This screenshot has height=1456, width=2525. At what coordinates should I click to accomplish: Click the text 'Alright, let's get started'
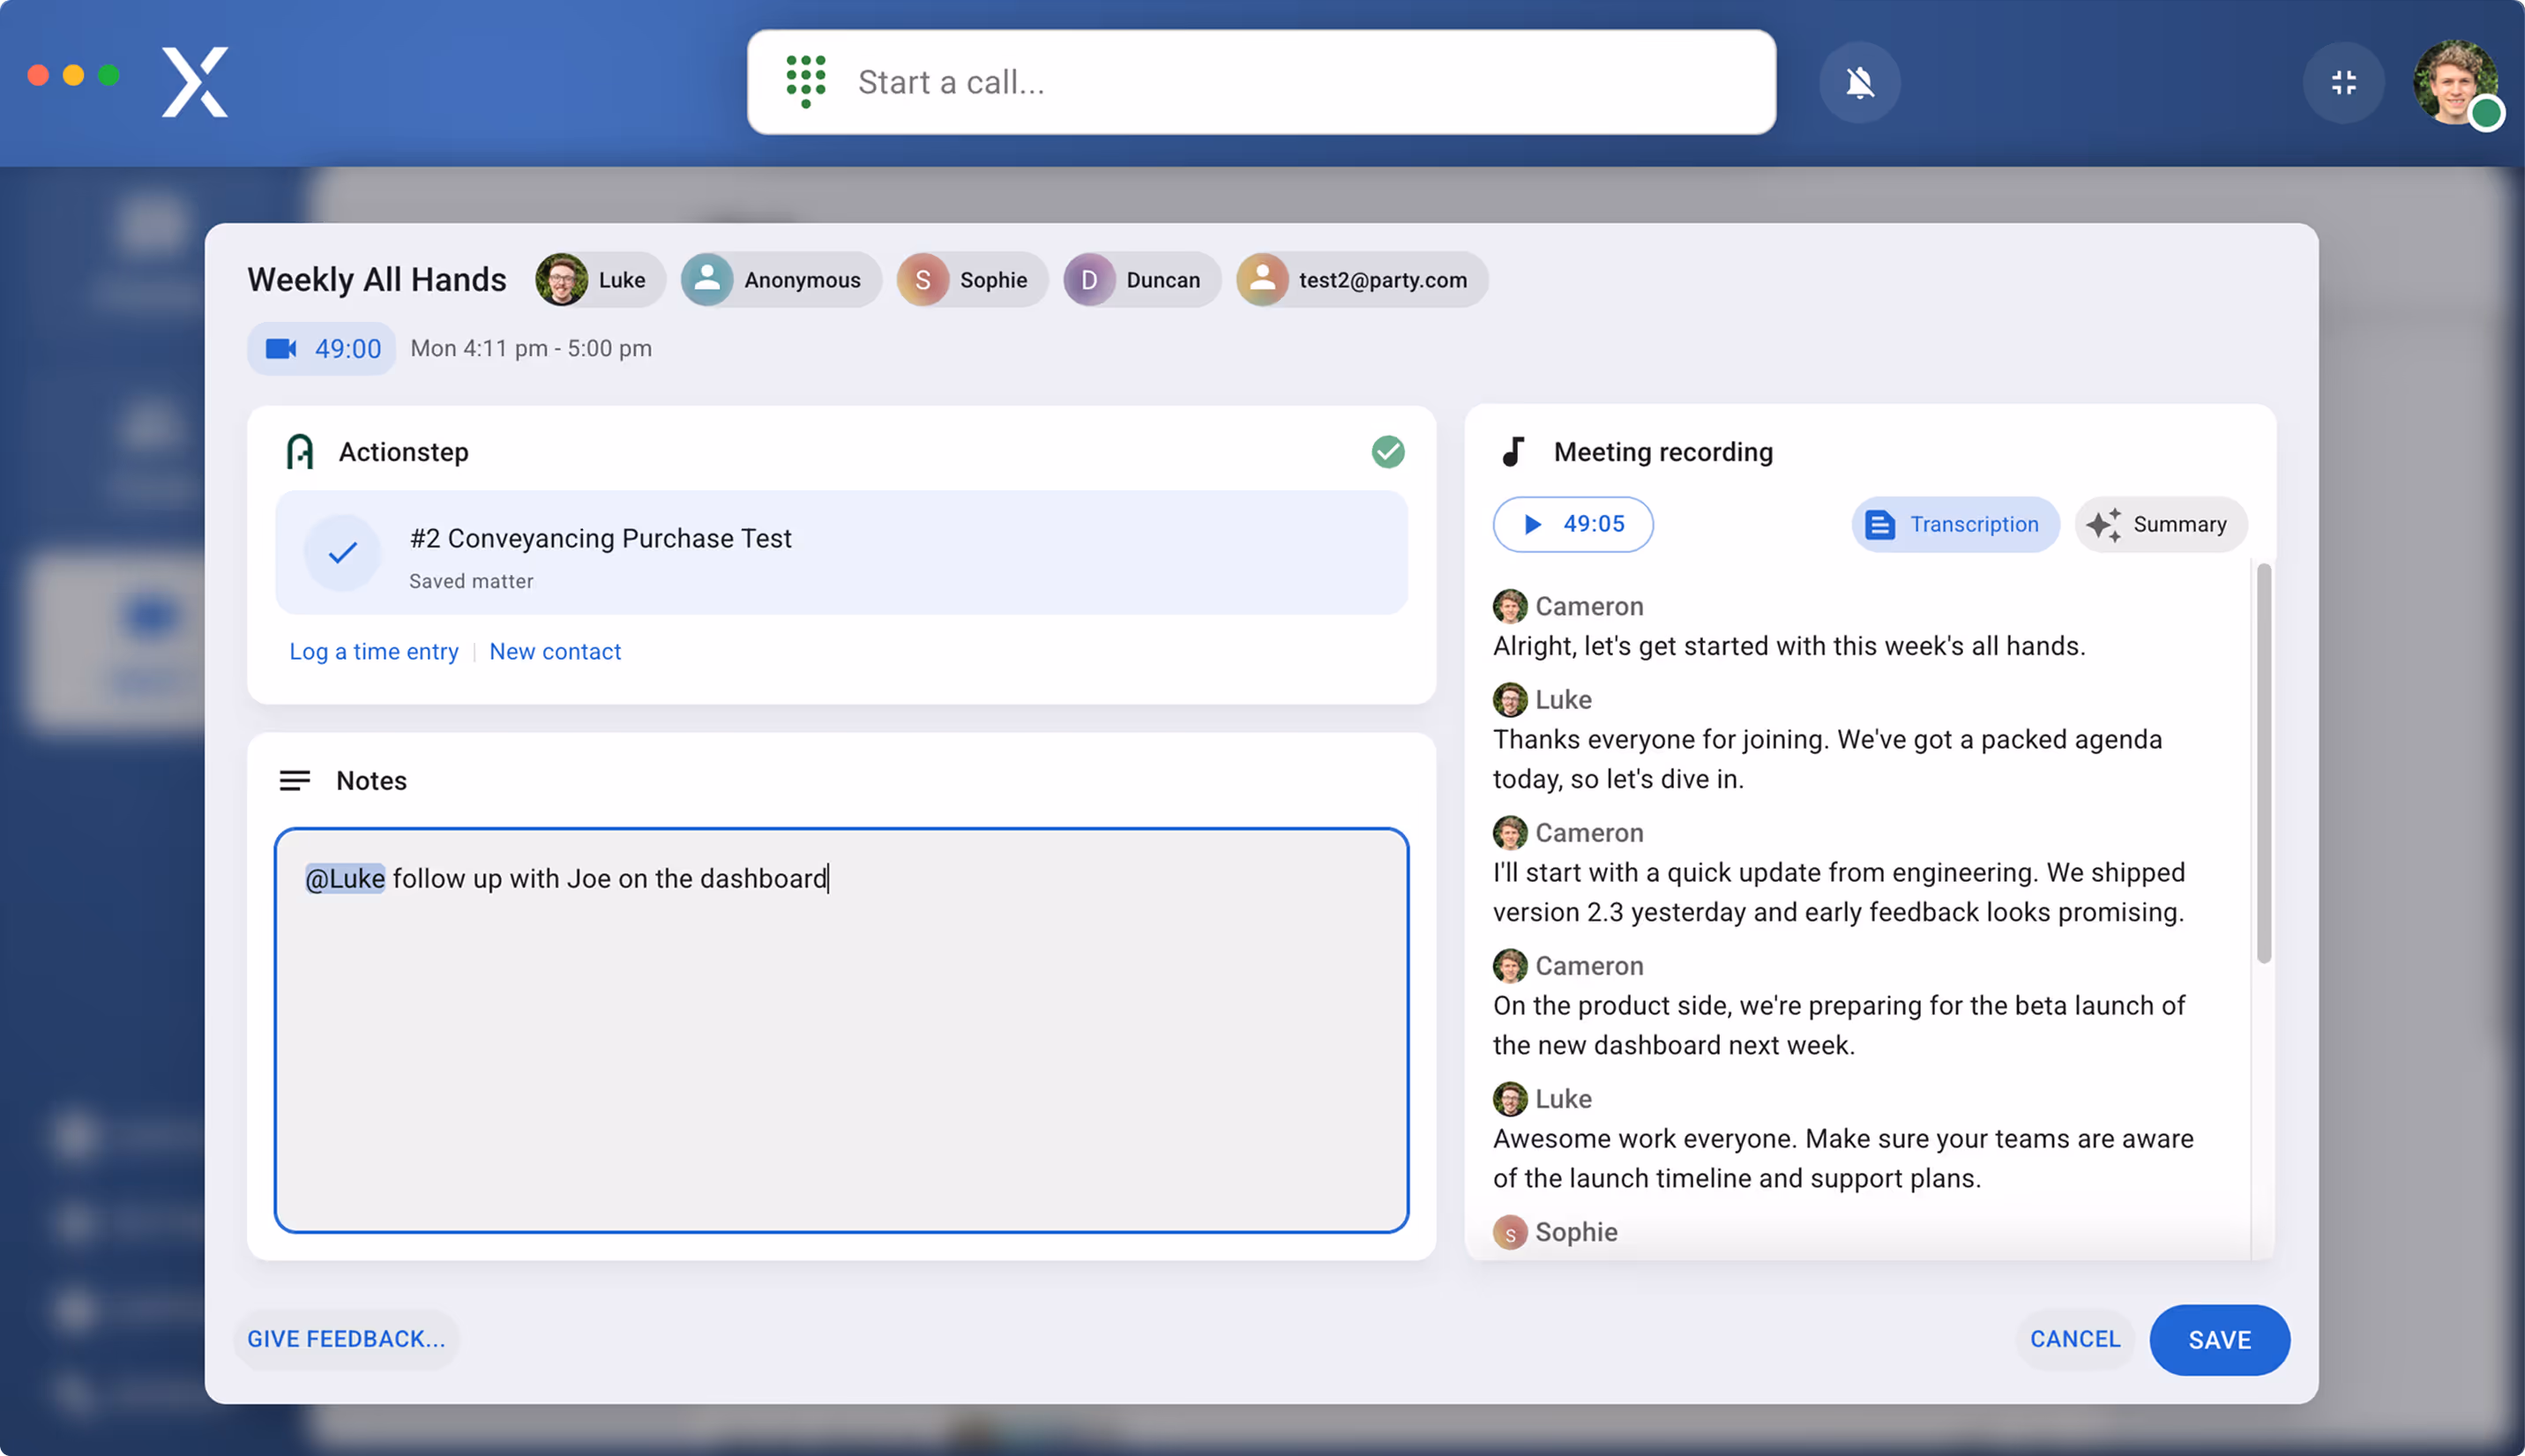point(1789,646)
